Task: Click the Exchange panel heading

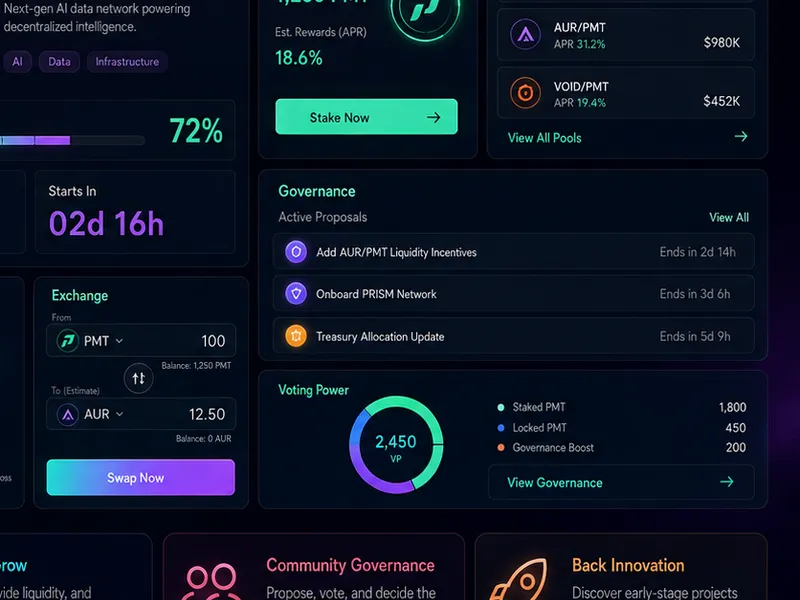Action: pyautogui.click(x=80, y=295)
